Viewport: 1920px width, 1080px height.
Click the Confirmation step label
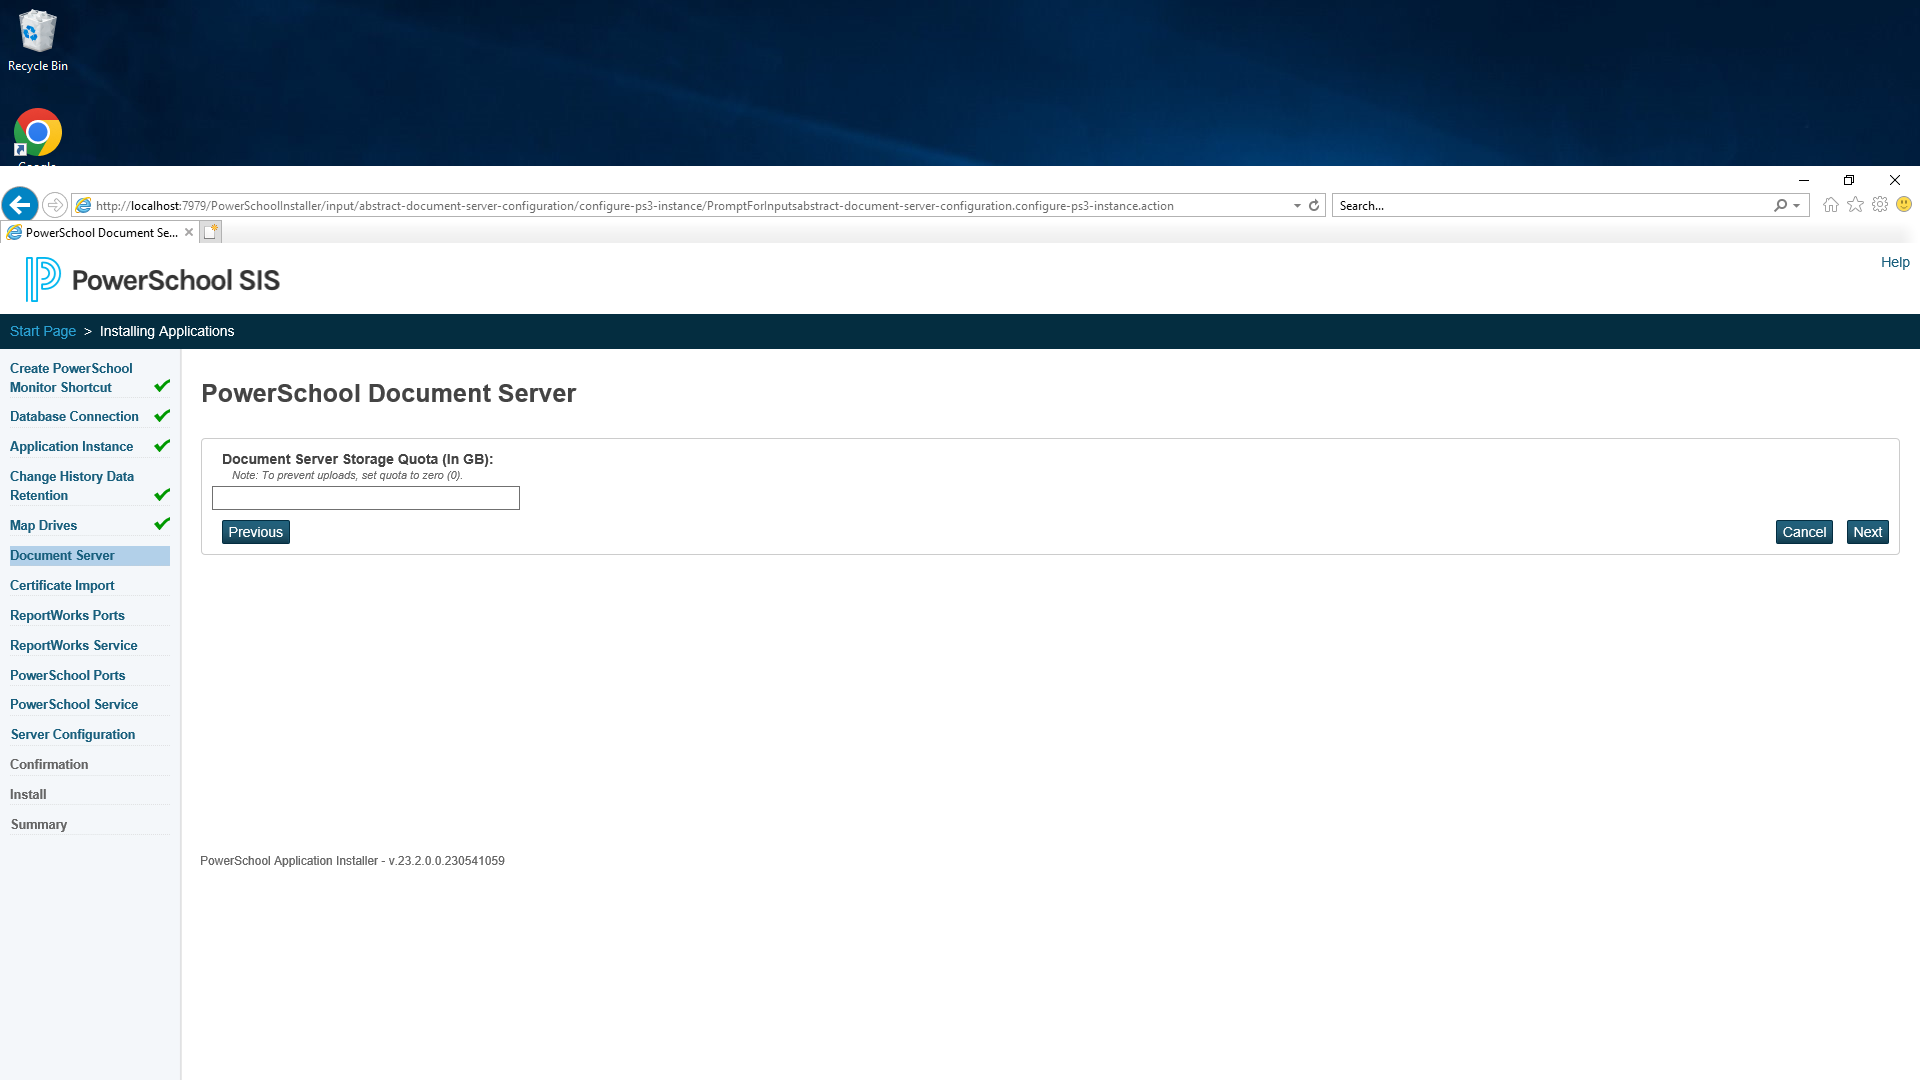pyautogui.click(x=49, y=764)
